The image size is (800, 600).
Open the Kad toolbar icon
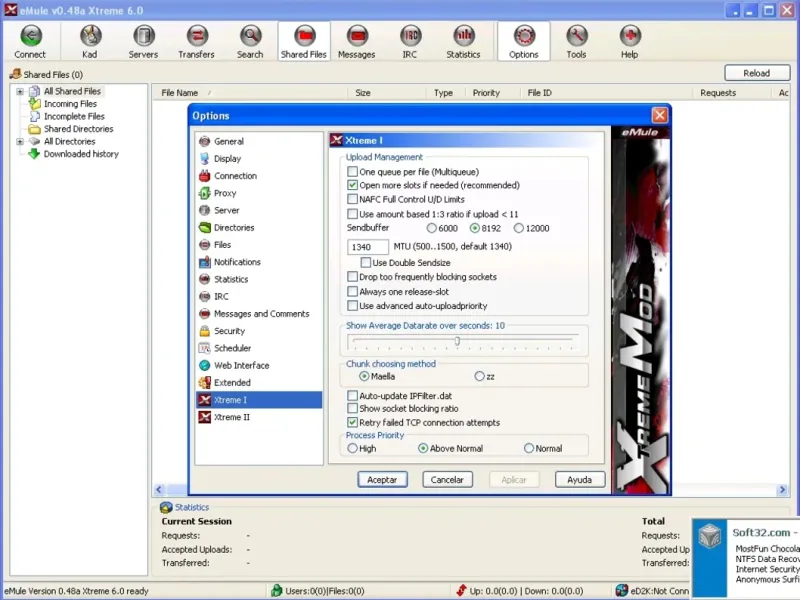[90, 36]
